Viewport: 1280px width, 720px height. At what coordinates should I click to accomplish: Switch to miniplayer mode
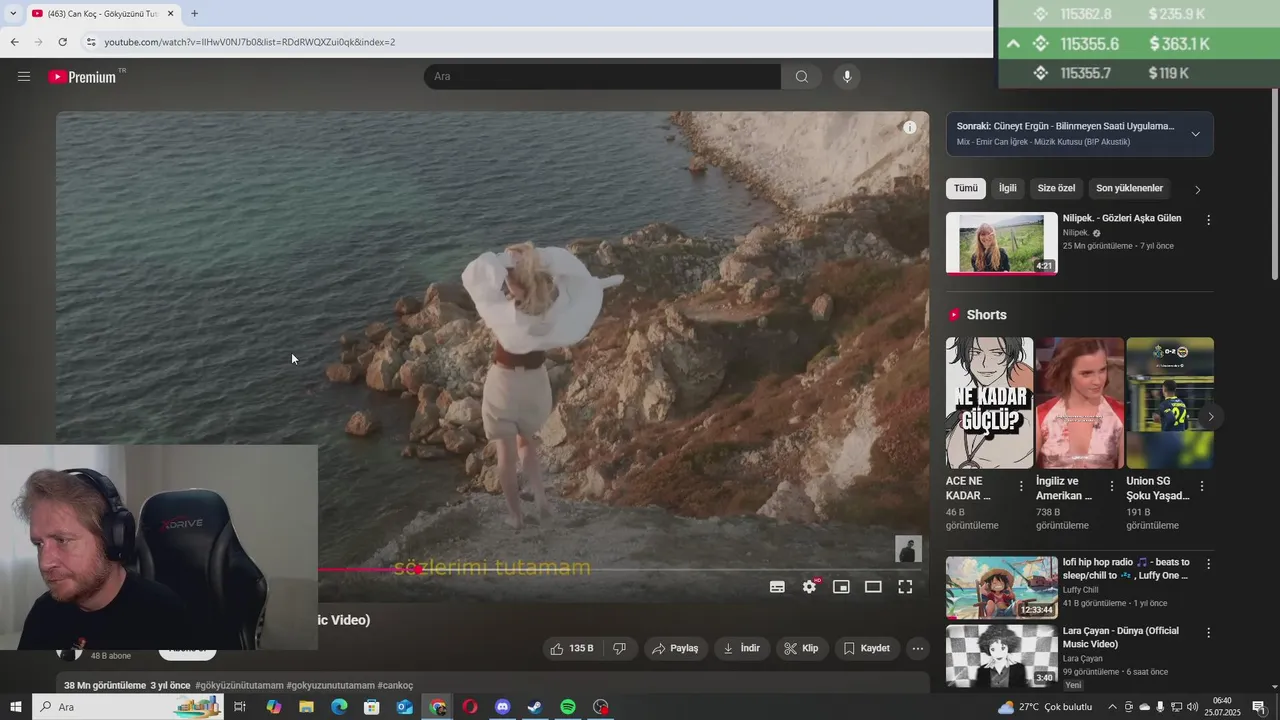pyautogui.click(x=841, y=587)
